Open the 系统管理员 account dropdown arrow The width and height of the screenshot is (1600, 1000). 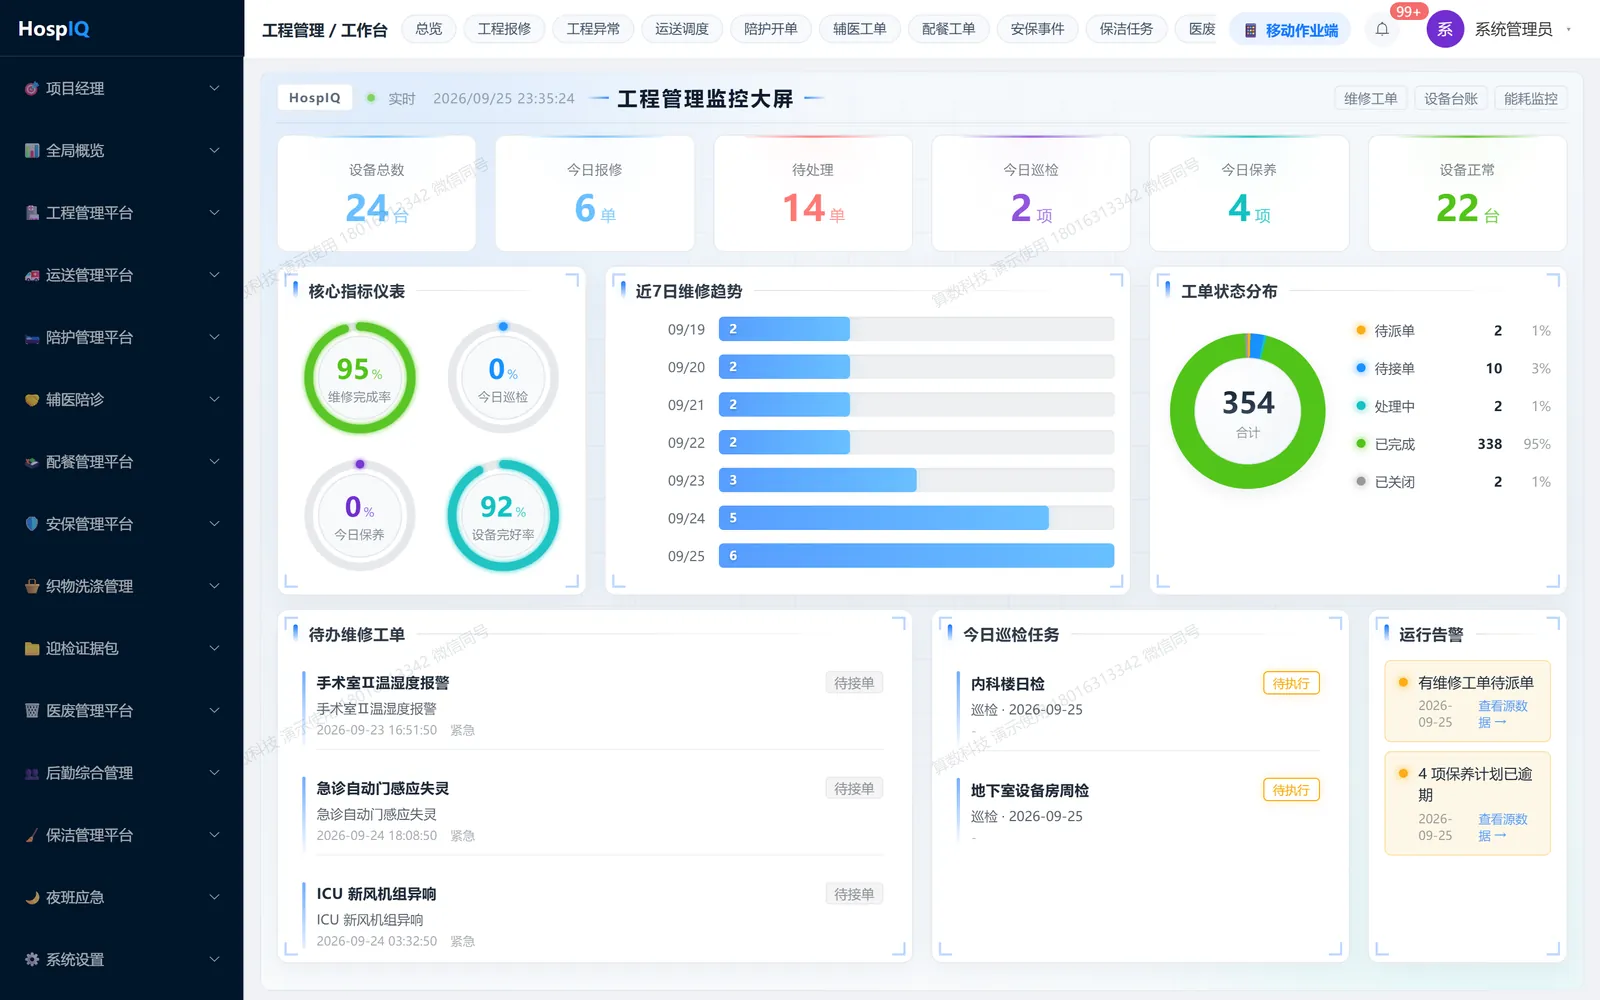pos(1568,29)
